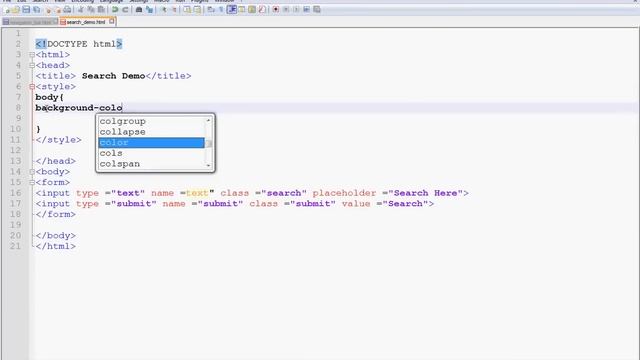Show the Document Map panel icon
Image resolution: width=640 pixels, height=360 pixels.
[x=251, y=9]
